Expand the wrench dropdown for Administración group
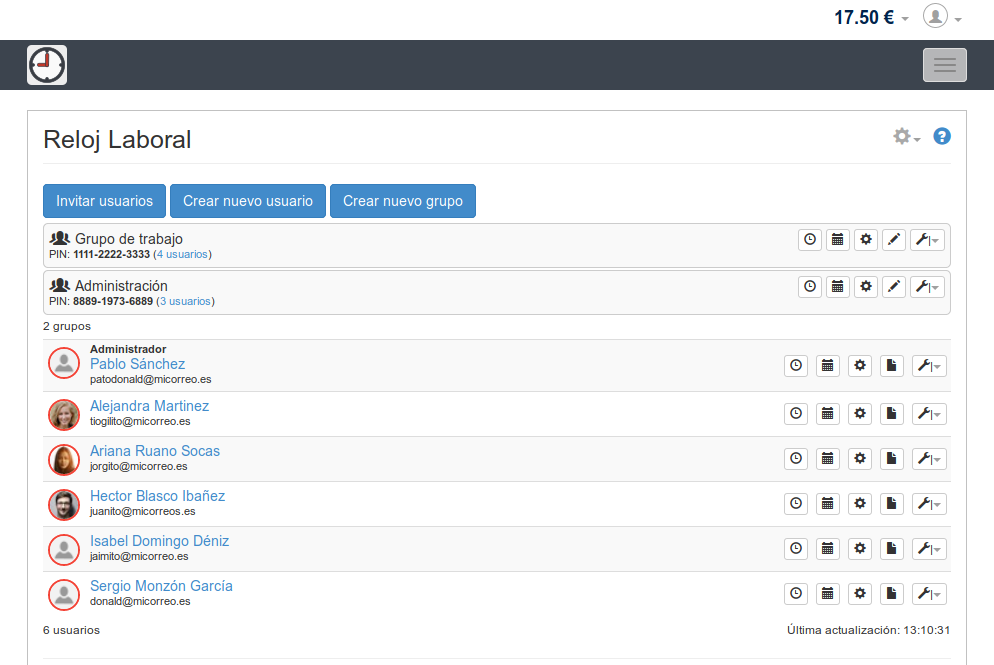 (x=927, y=287)
